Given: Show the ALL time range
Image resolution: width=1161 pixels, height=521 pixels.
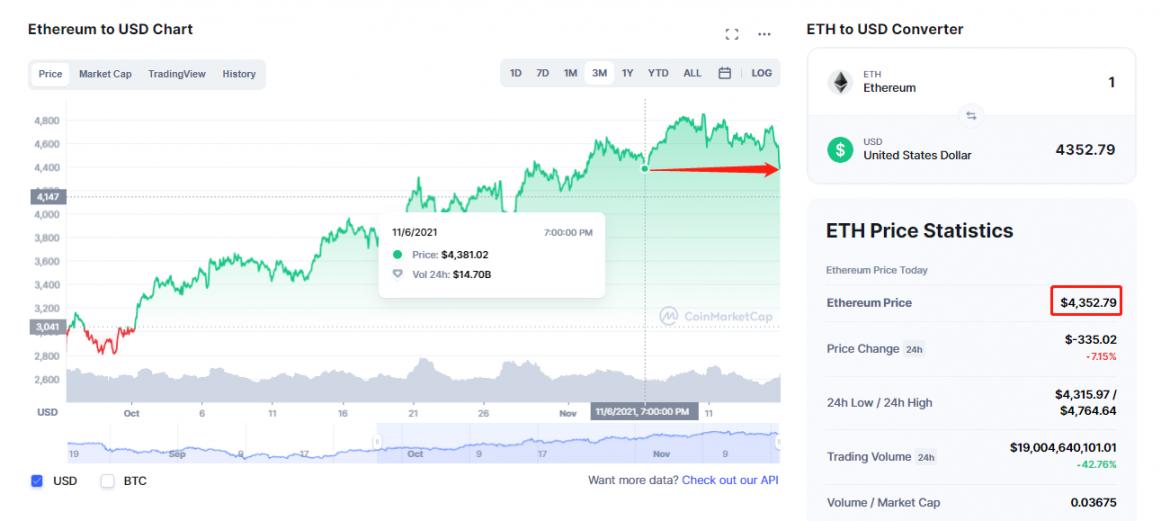Looking at the screenshot, I should [692, 73].
